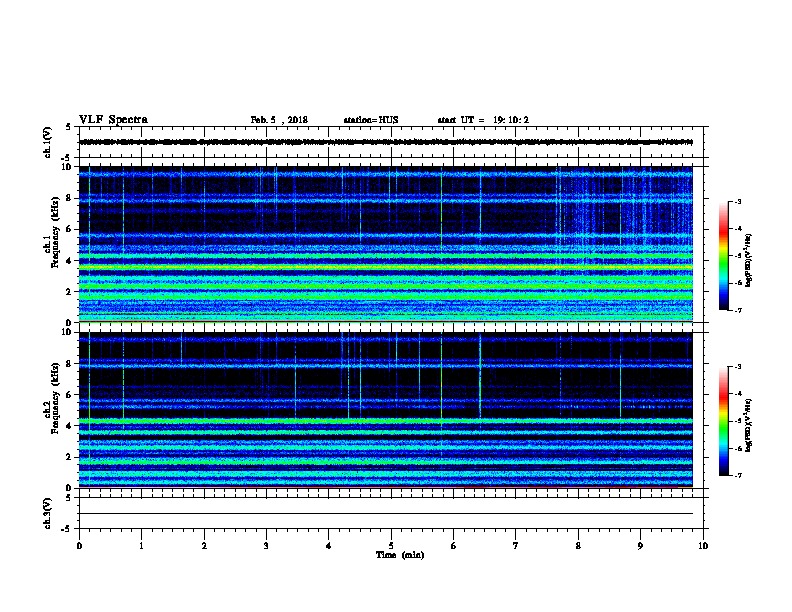Click the ch.2 "Frequency (kHz)" axis label
Viewport: 792px width, 612px height.
(x=55, y=398)
